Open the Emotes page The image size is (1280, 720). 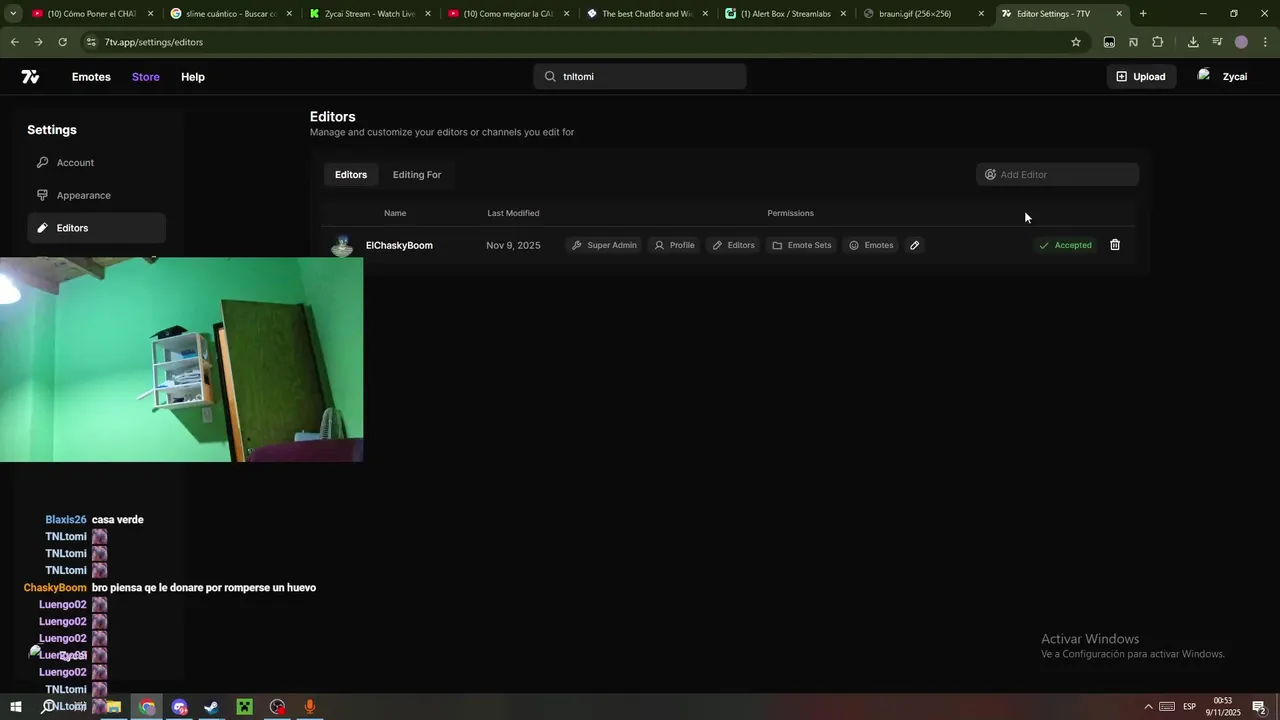tap(91, 77)
